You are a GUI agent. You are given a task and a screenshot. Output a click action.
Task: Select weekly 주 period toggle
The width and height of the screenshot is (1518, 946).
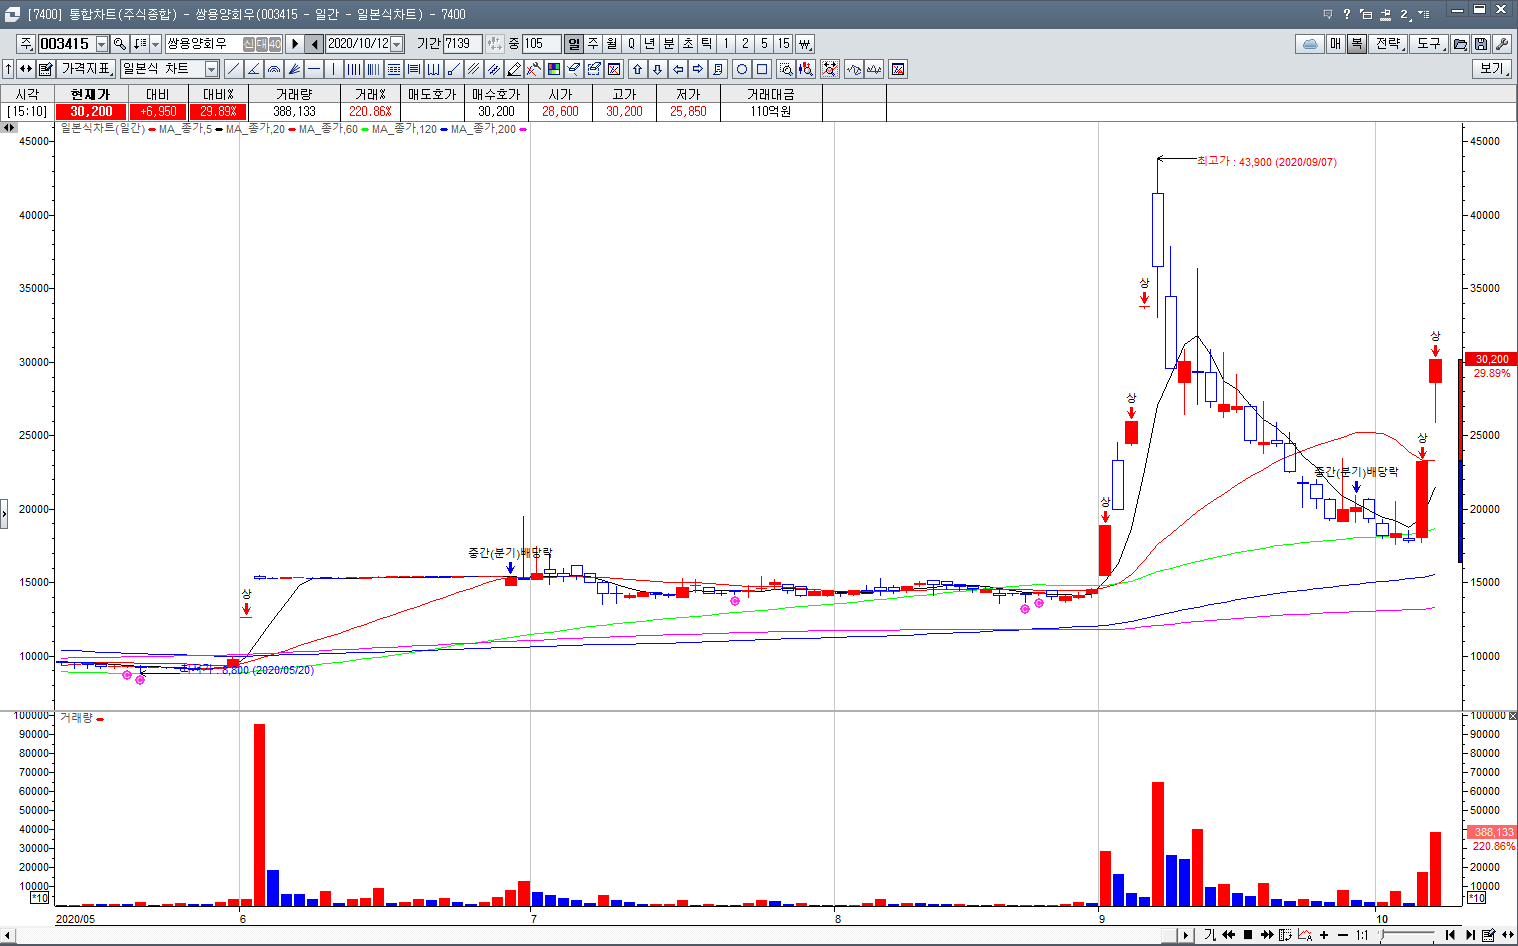(x=593, y=44)
